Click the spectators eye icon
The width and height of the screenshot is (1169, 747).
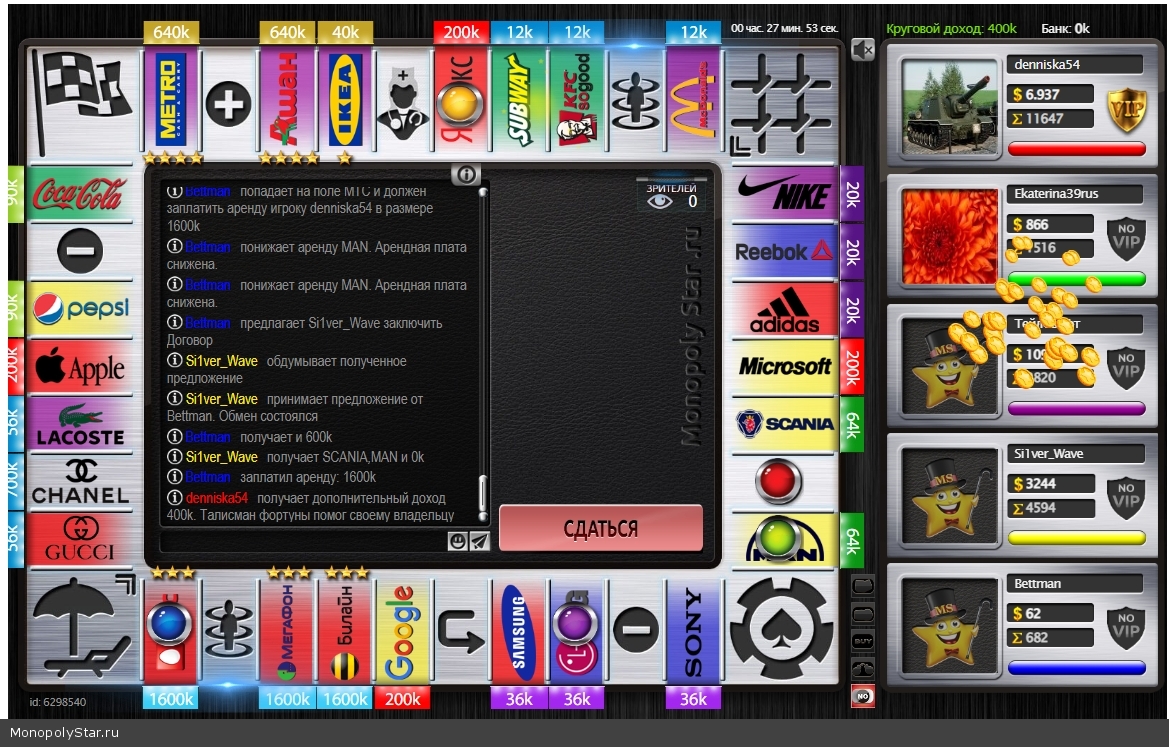pos(660,201)
